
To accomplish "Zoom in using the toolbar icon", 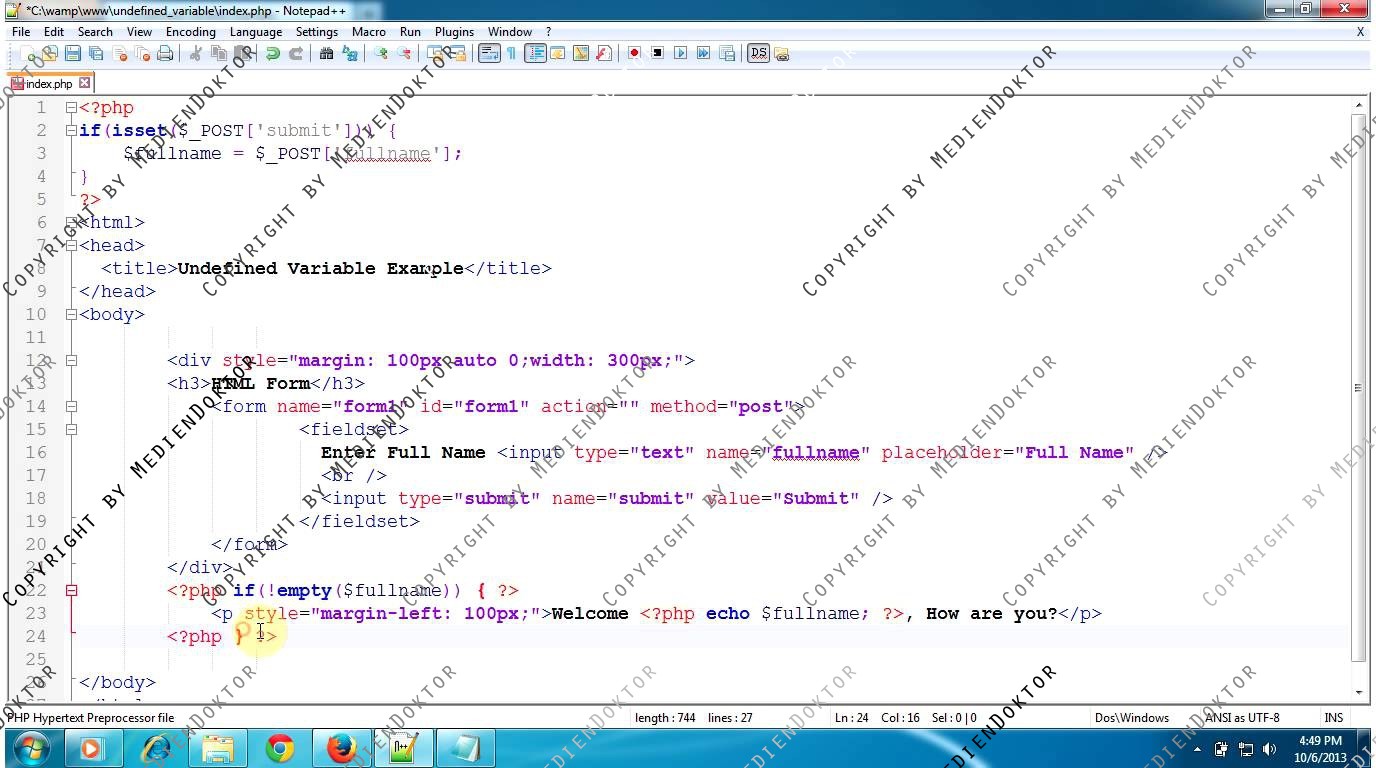I will (381, 53).
